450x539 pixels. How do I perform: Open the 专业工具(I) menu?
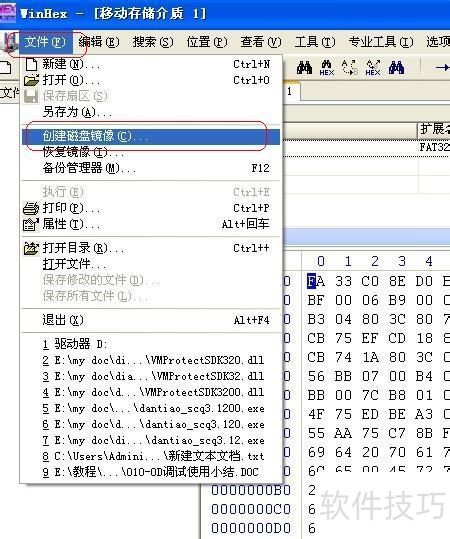[381, 42]
